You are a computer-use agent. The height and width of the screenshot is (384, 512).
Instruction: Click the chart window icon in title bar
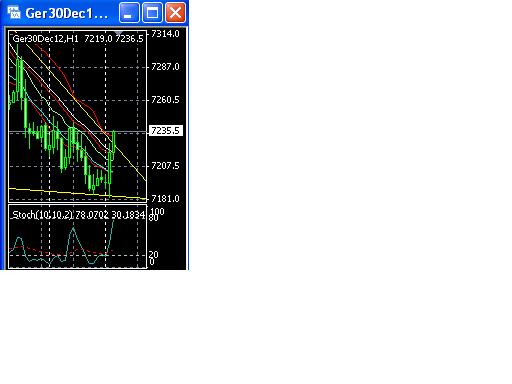(14, 12)
